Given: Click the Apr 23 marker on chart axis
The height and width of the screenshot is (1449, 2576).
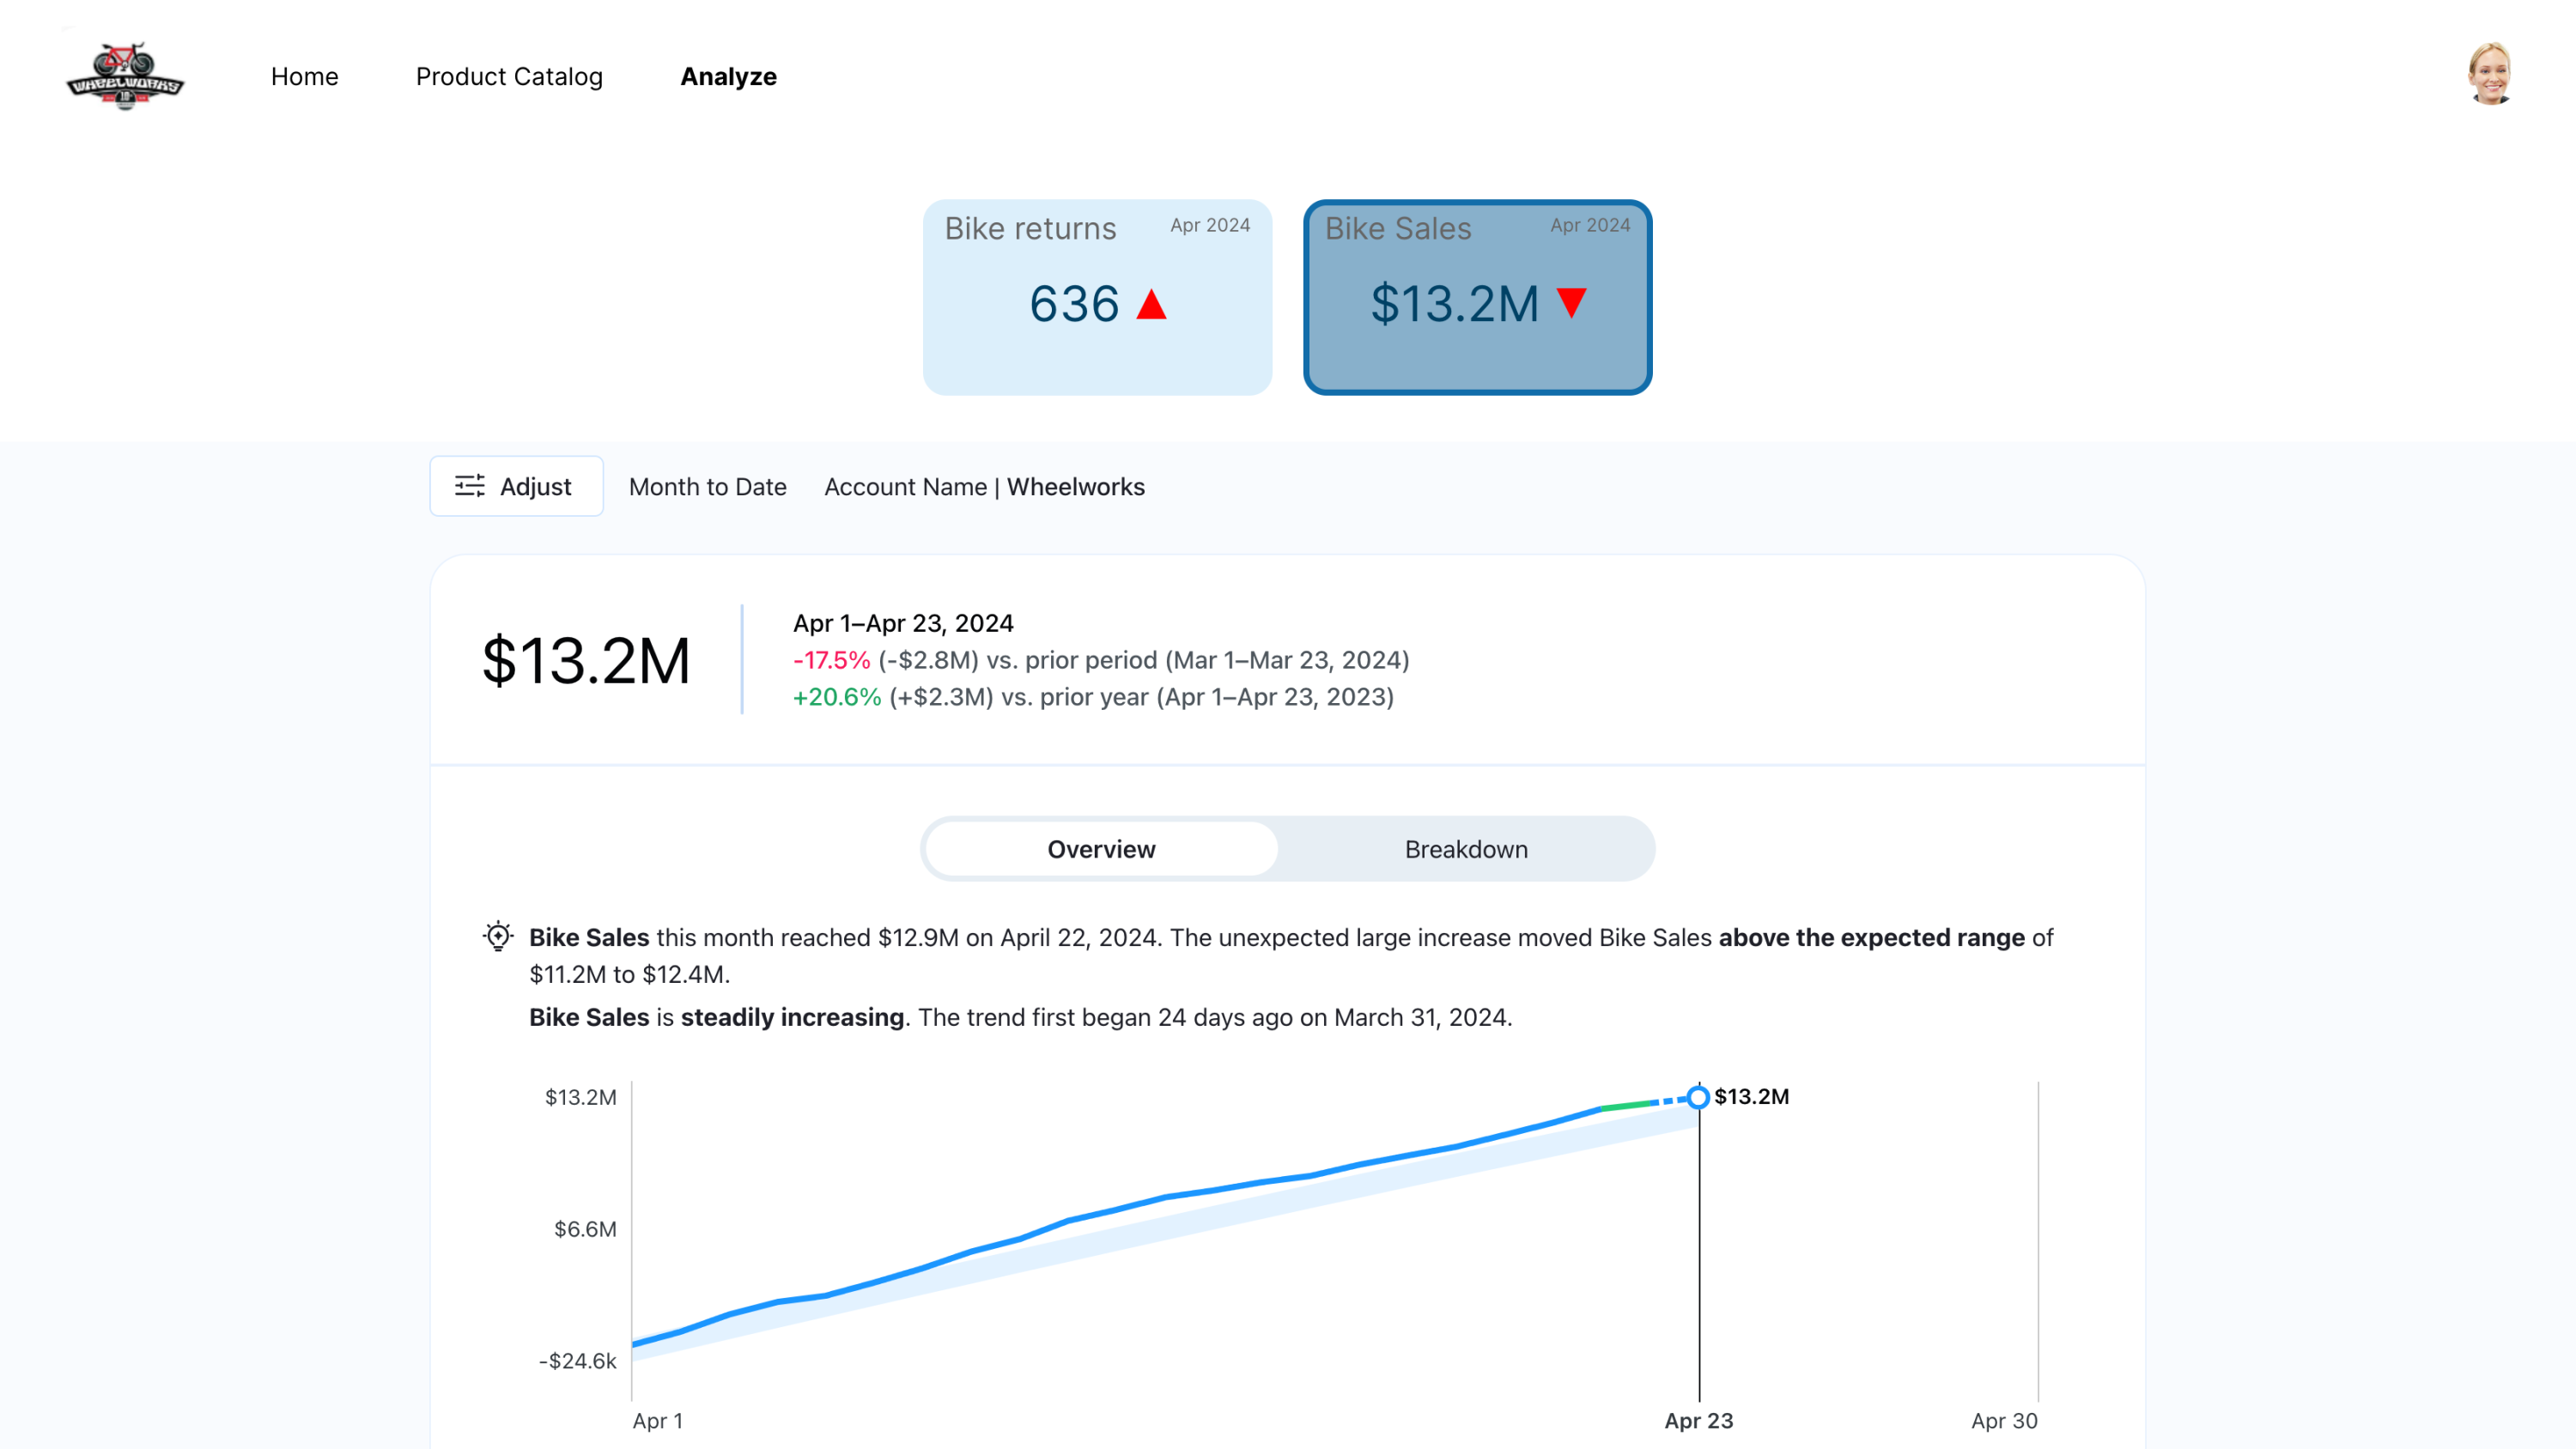Looking at the screenshot, I should click(1698, 1420).
